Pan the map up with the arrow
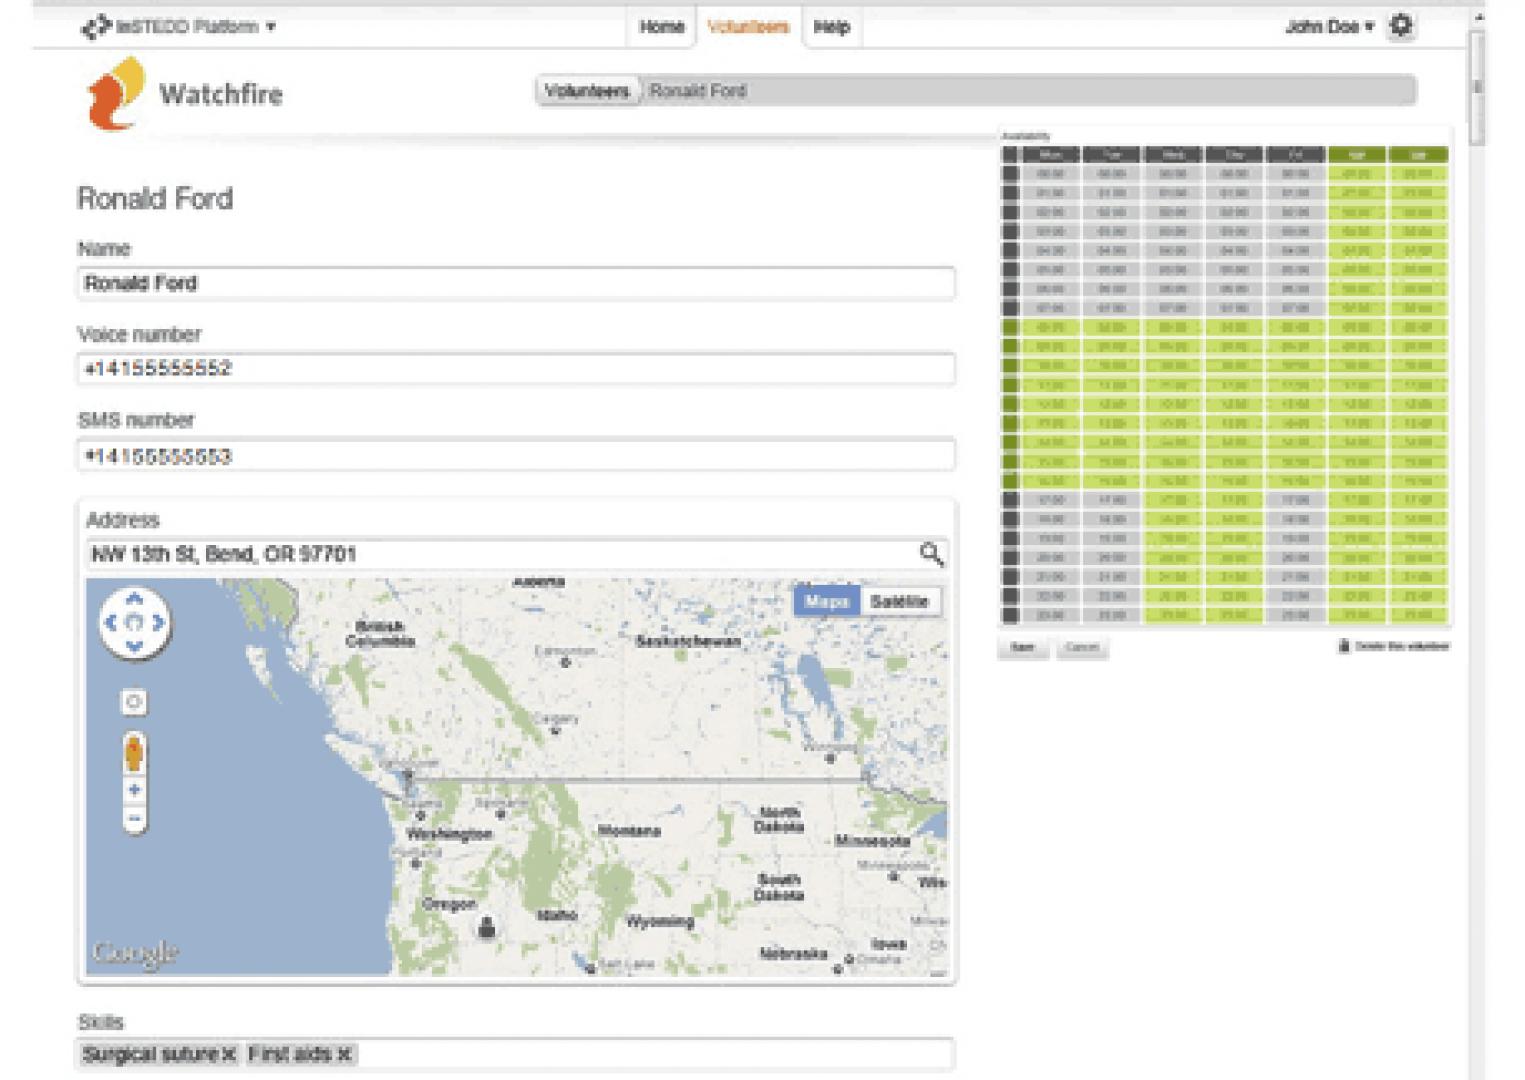1525x1080 pixels. (134, 600)
